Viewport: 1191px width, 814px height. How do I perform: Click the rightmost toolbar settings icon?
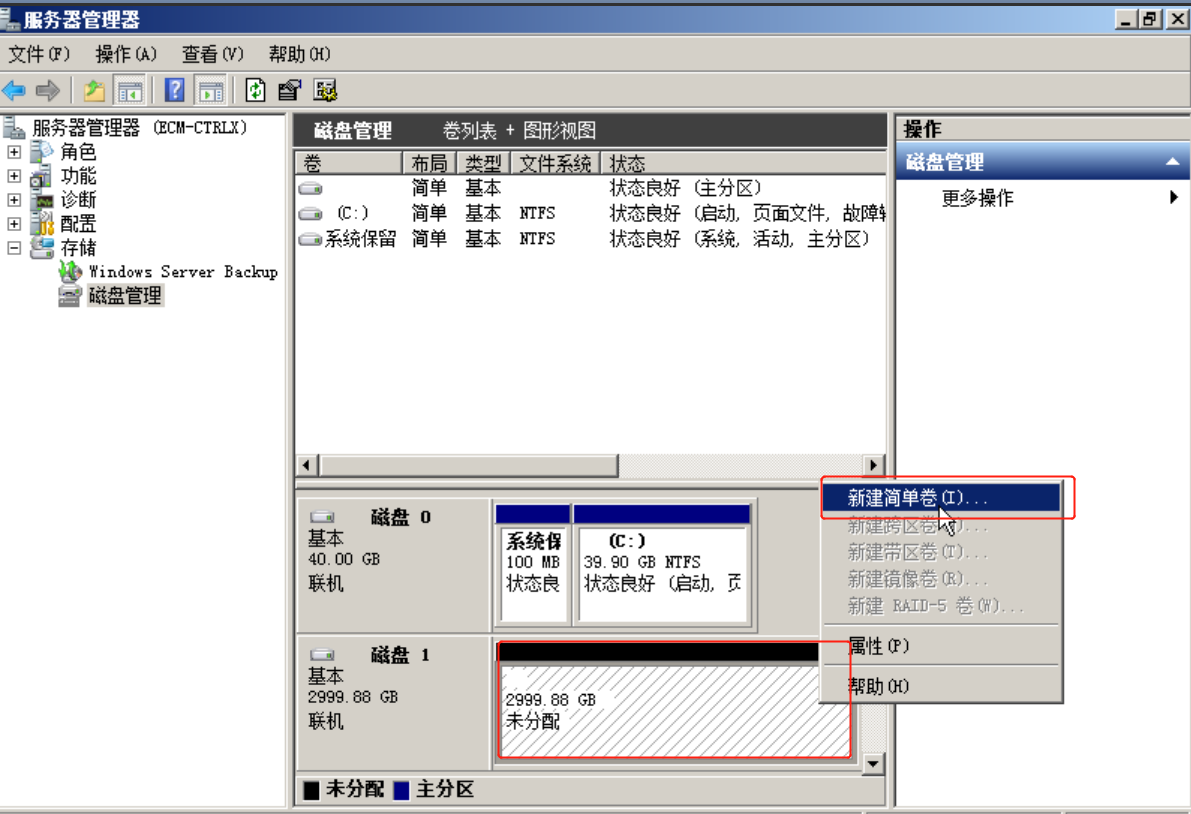(326, 91)
